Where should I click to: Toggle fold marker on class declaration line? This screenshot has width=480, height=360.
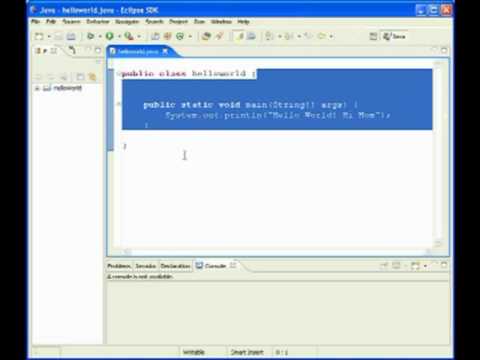(x=118, y=73)
